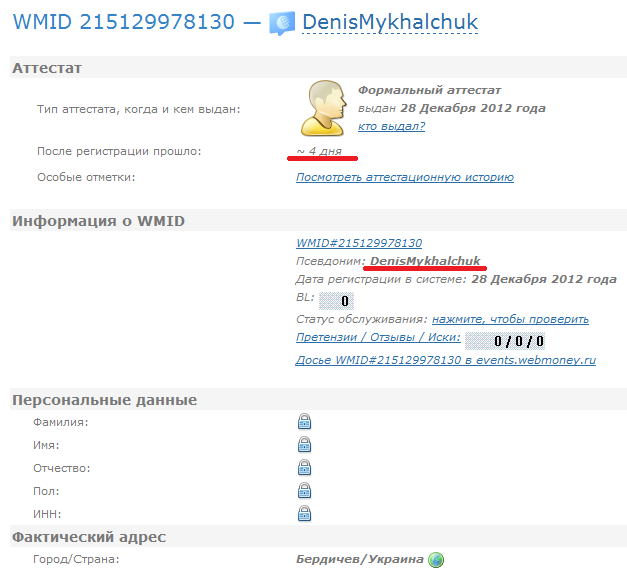Click the chat bubble icon beside DenisMykhalchuk
This screenshot has height=573, width=627.
click(x=282, y=23)
